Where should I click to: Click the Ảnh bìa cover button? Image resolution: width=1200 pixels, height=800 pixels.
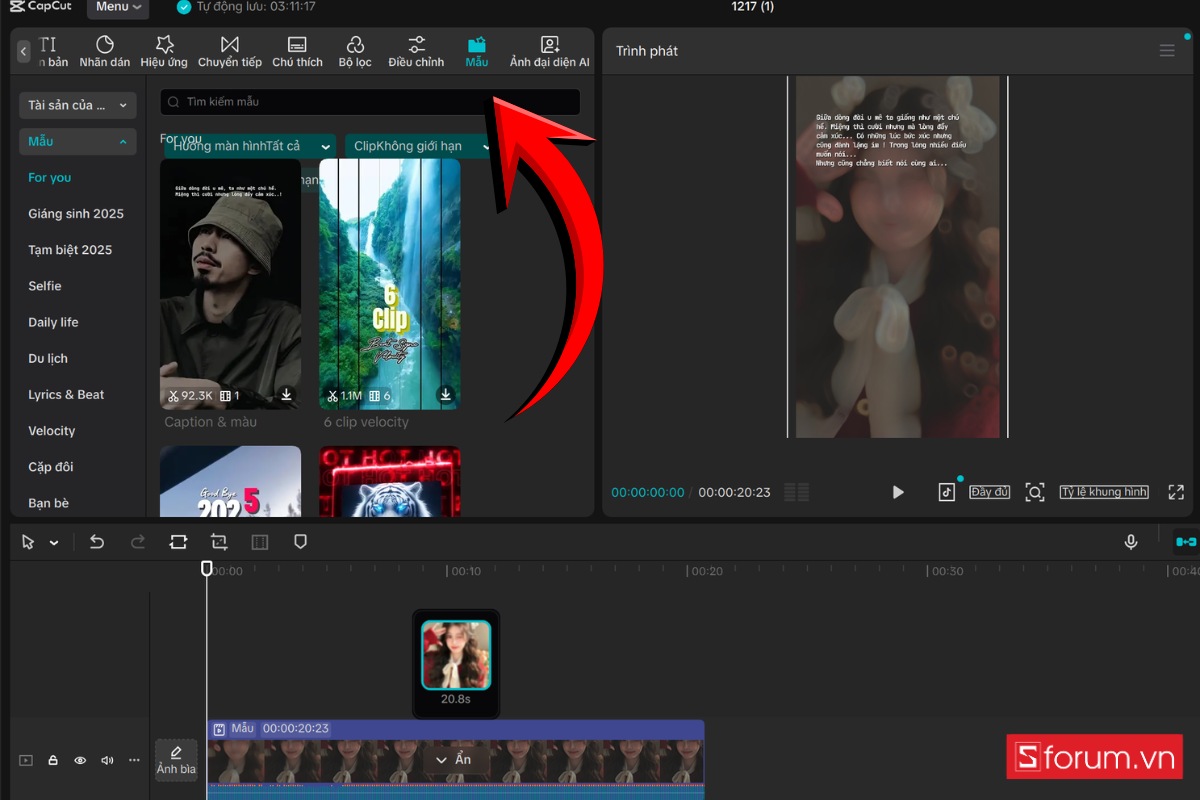click(176, 760)
